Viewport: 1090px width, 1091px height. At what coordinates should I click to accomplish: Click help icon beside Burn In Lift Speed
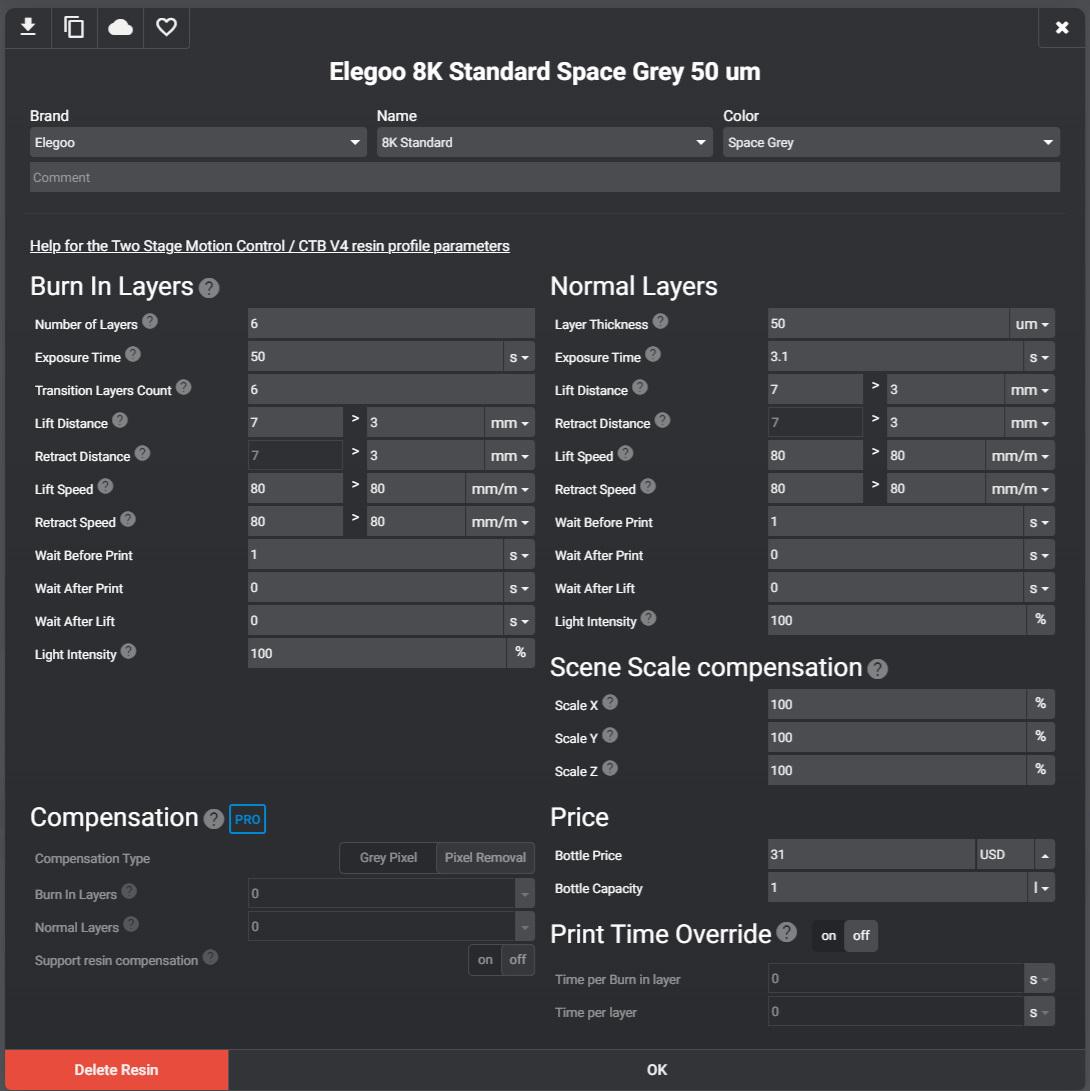[106, 486]
